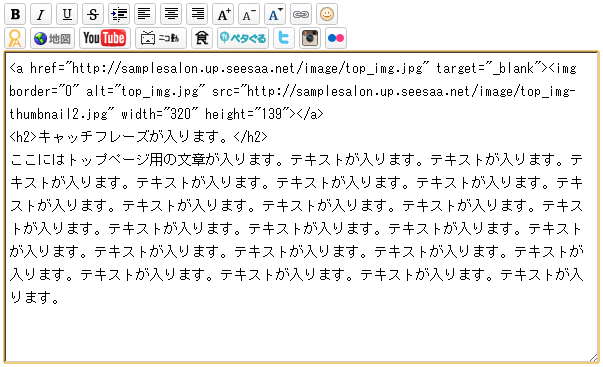Insert Twitter content with bird icon
The width and height of the screenshot is (603, 367).
[x=284, y=38]
